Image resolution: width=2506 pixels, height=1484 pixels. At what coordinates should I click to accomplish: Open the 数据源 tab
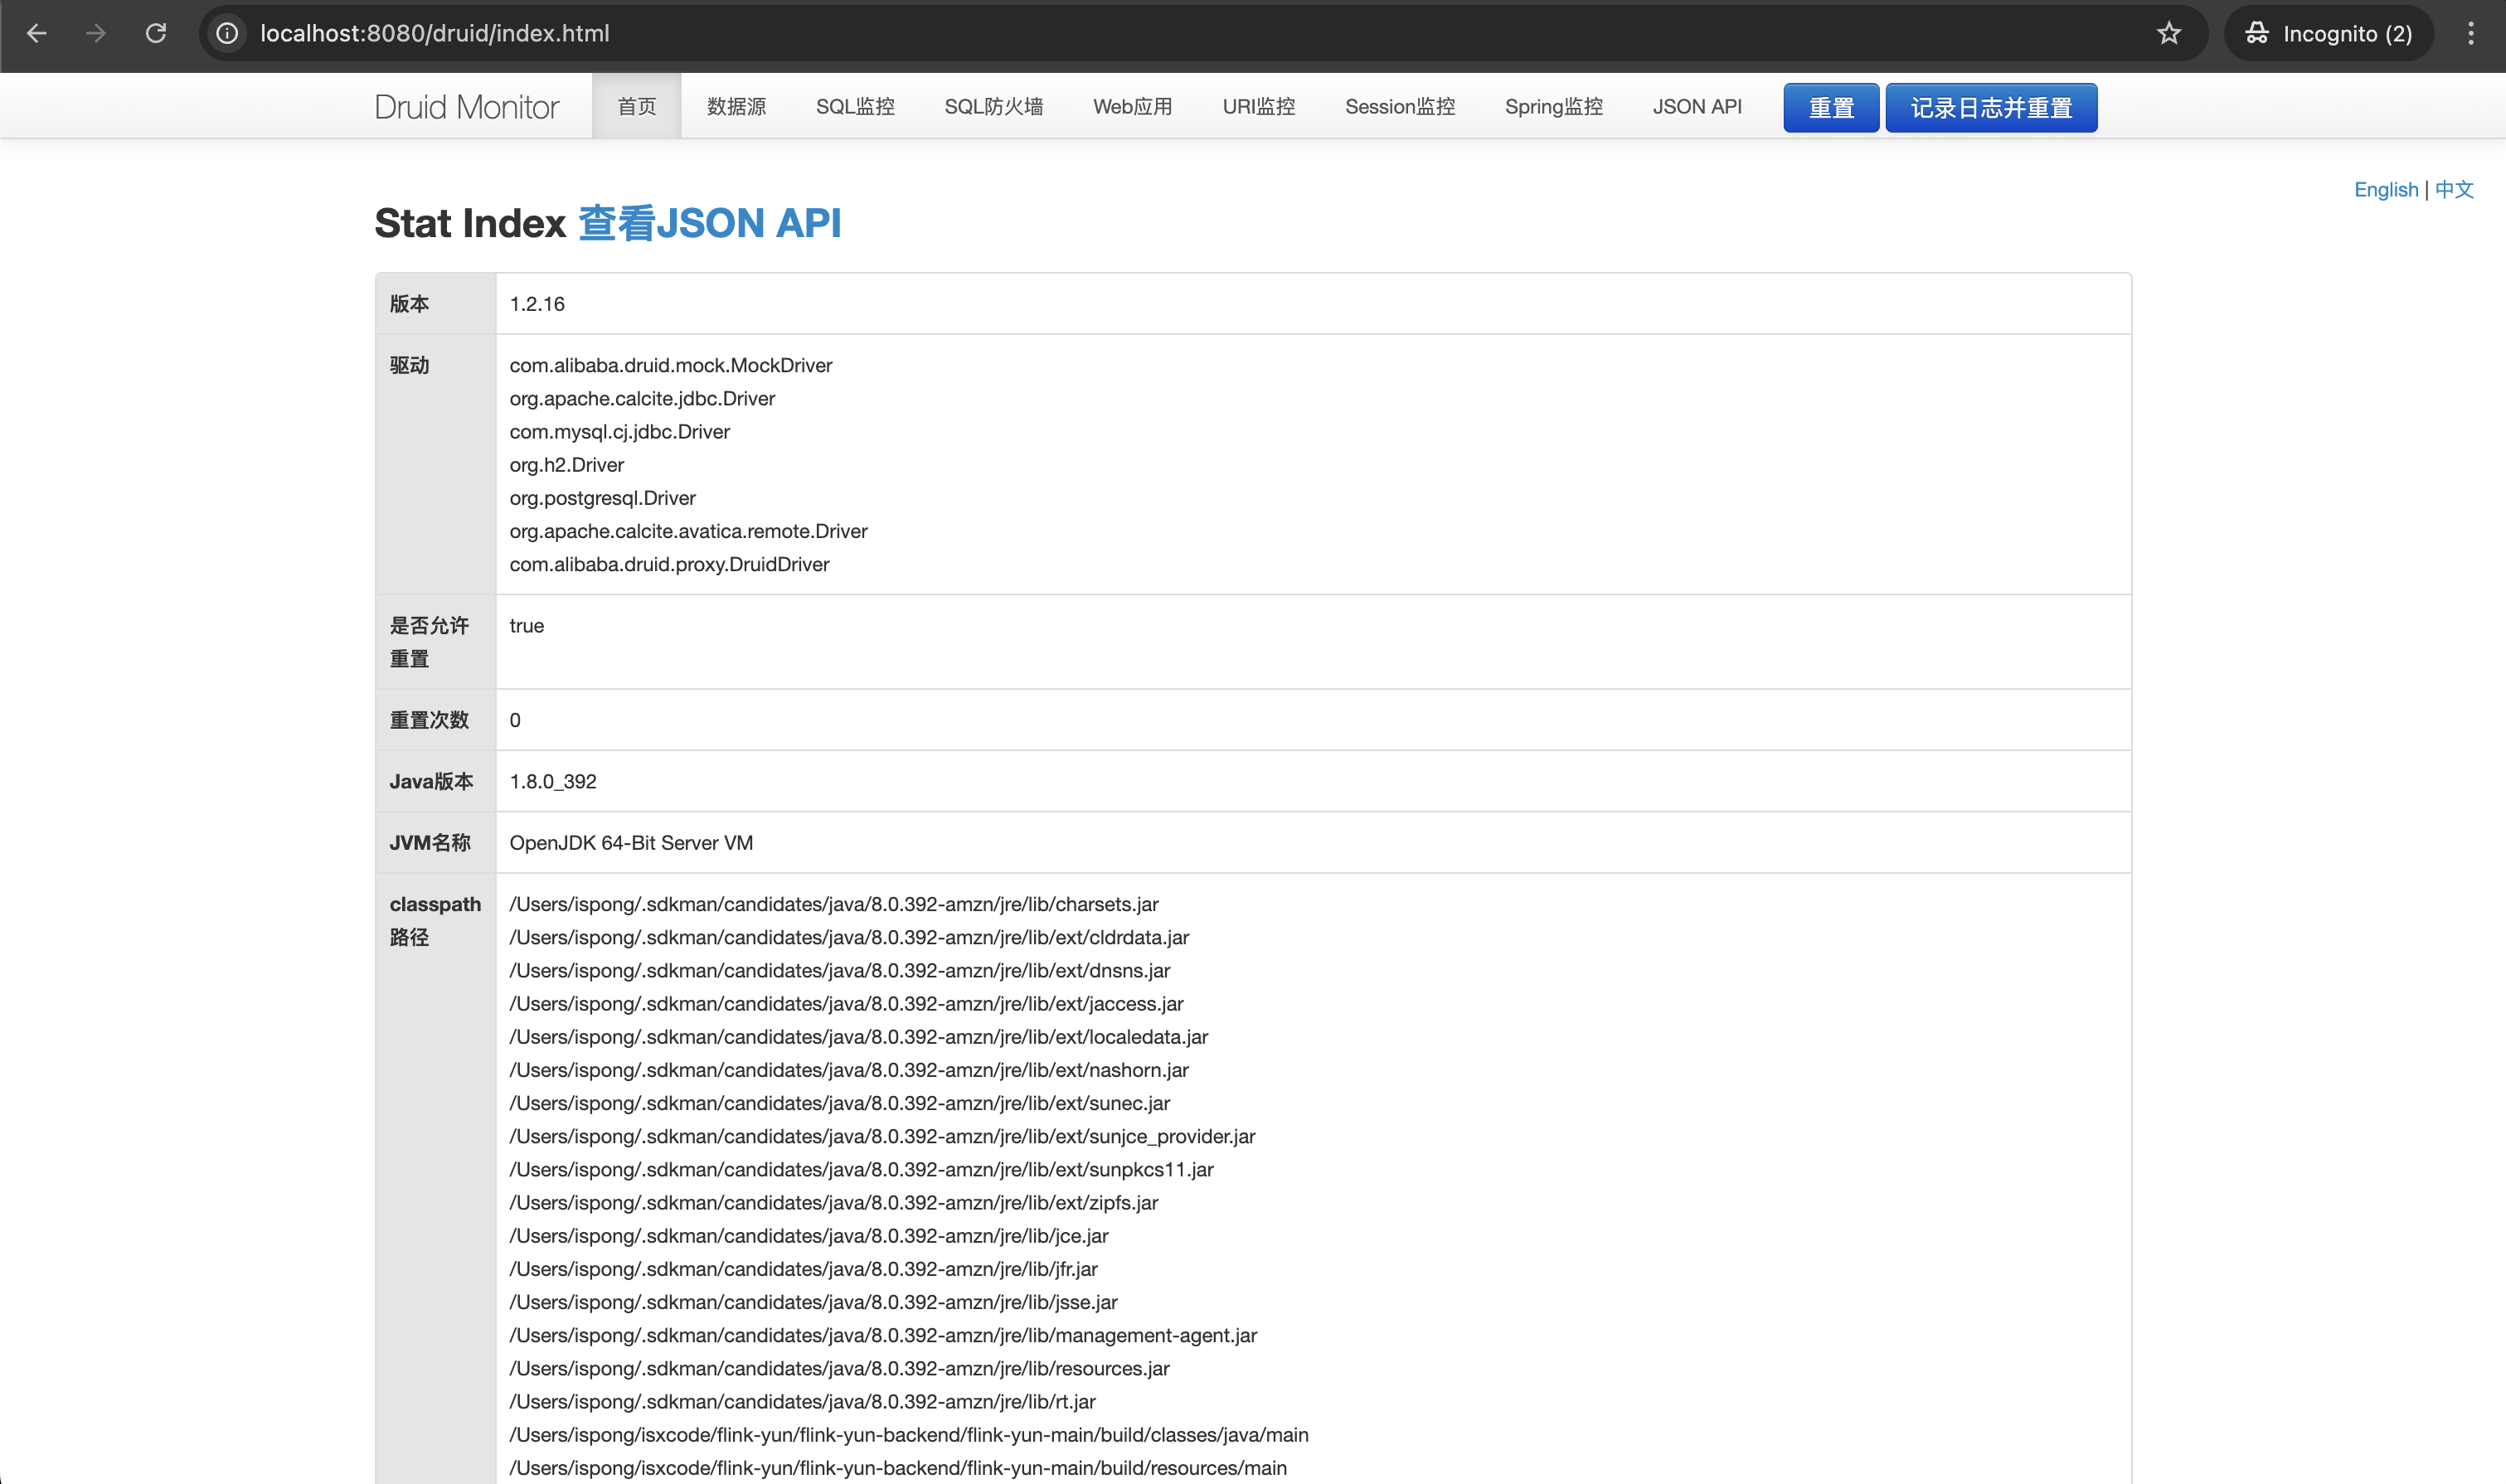click(x=736, y=106)
